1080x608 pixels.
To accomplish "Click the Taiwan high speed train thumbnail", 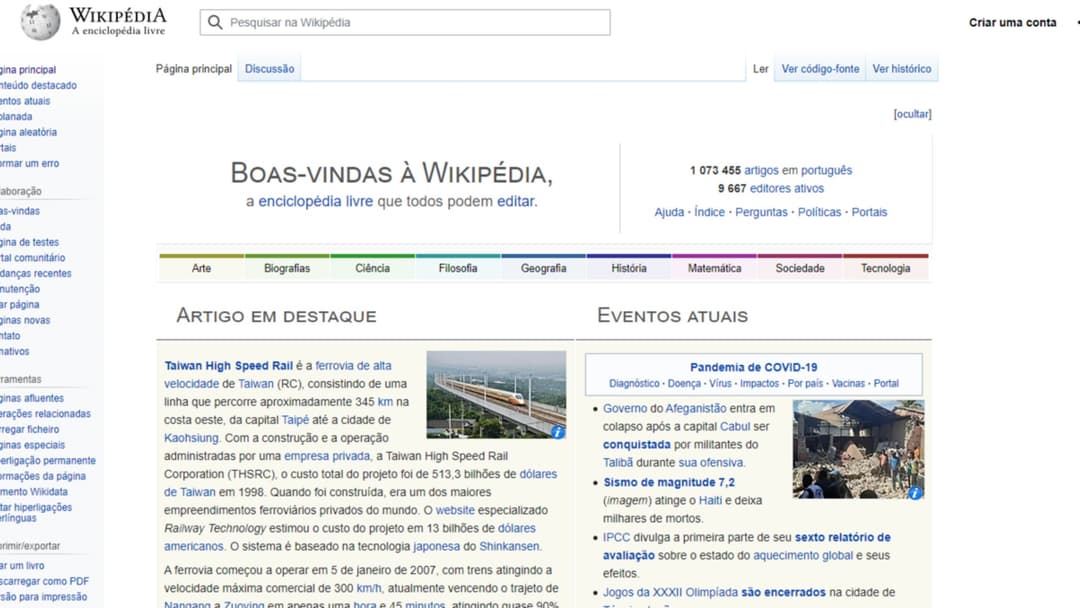I will [496, 395].
